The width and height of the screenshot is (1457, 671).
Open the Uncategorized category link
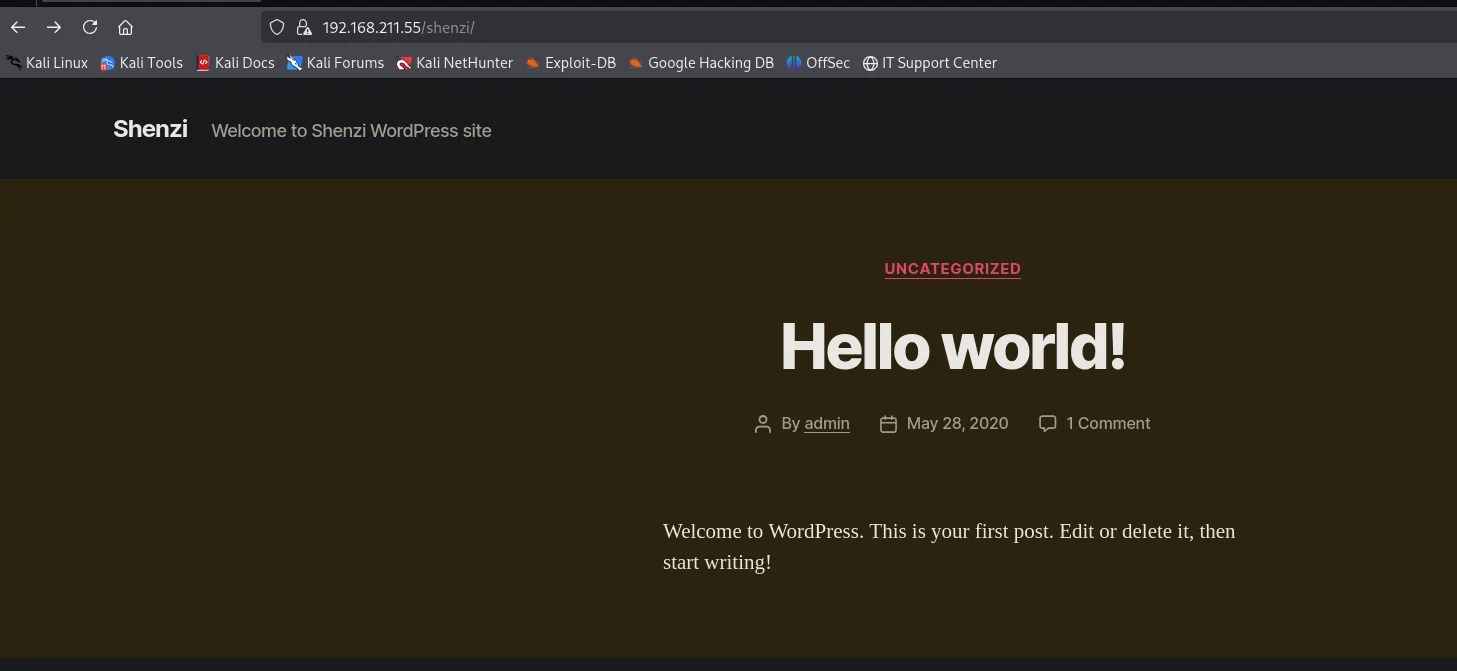click(952, 269)
